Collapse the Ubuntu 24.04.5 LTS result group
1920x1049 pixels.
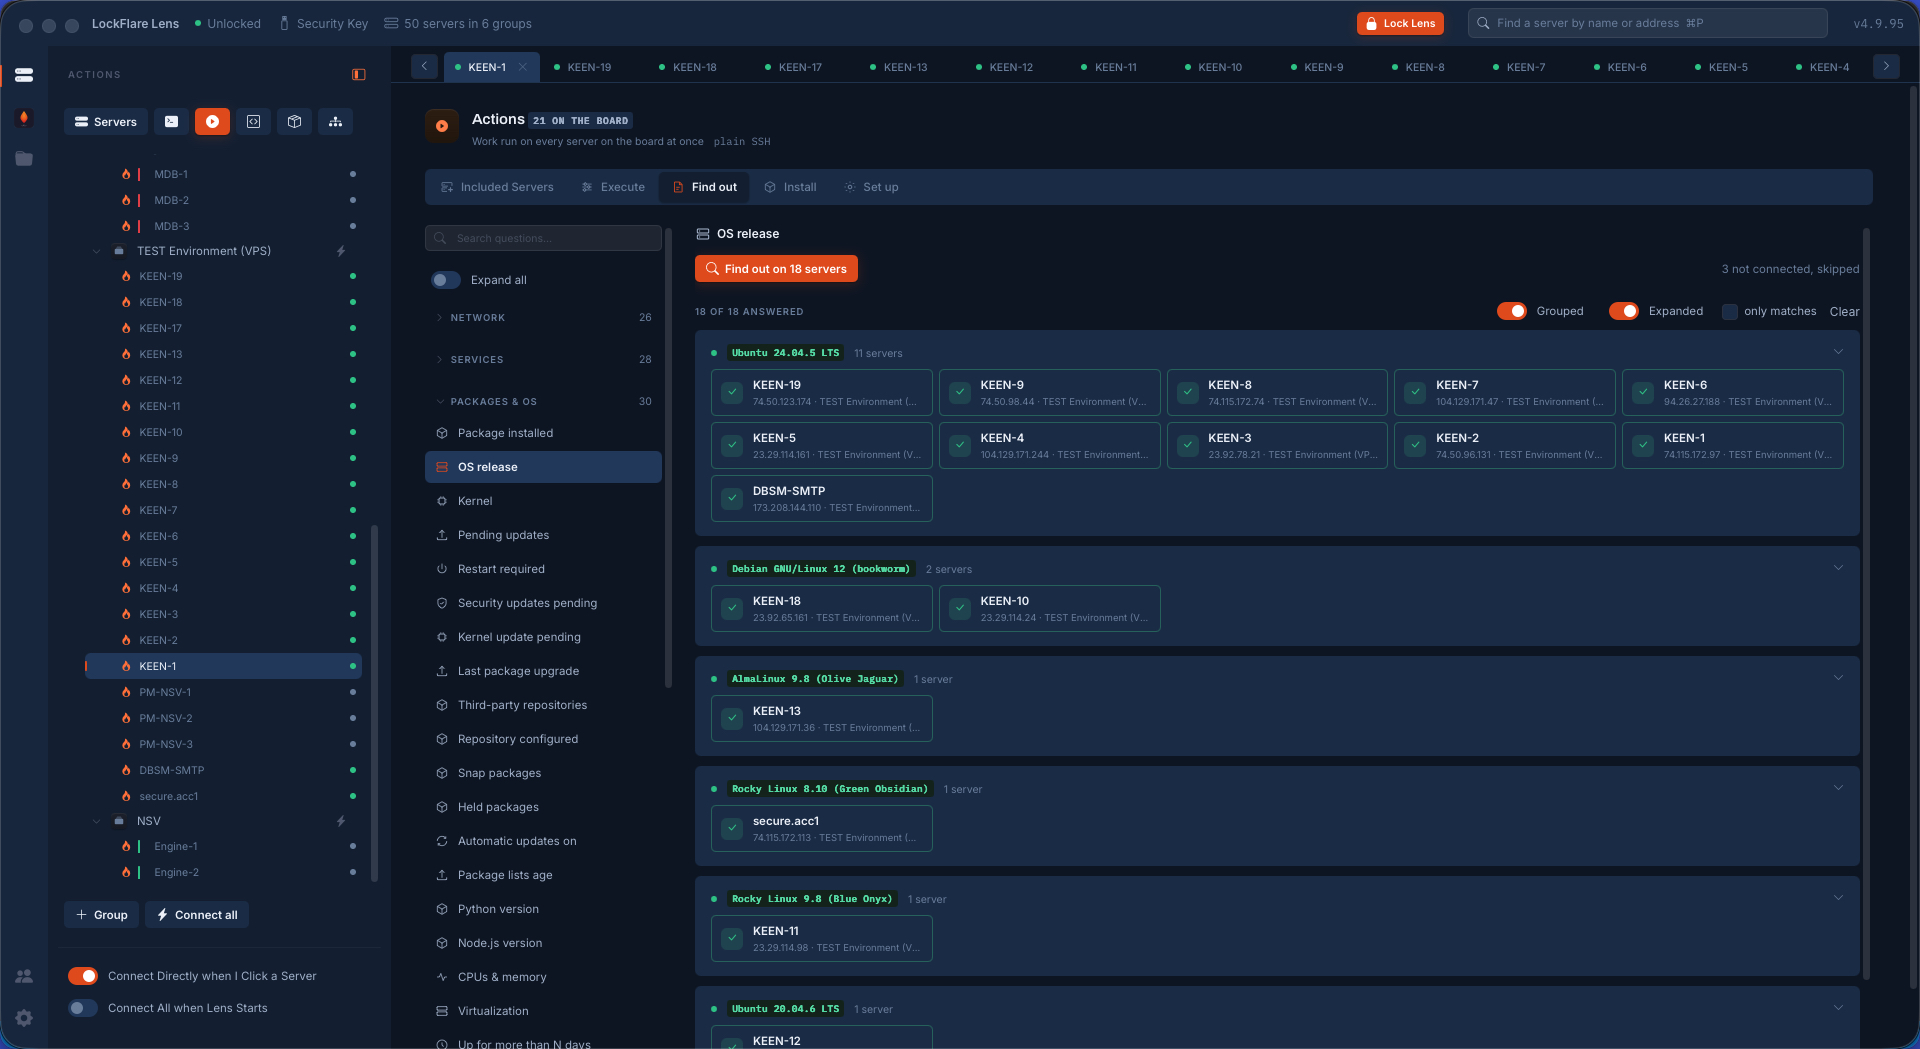(1838, 352)
